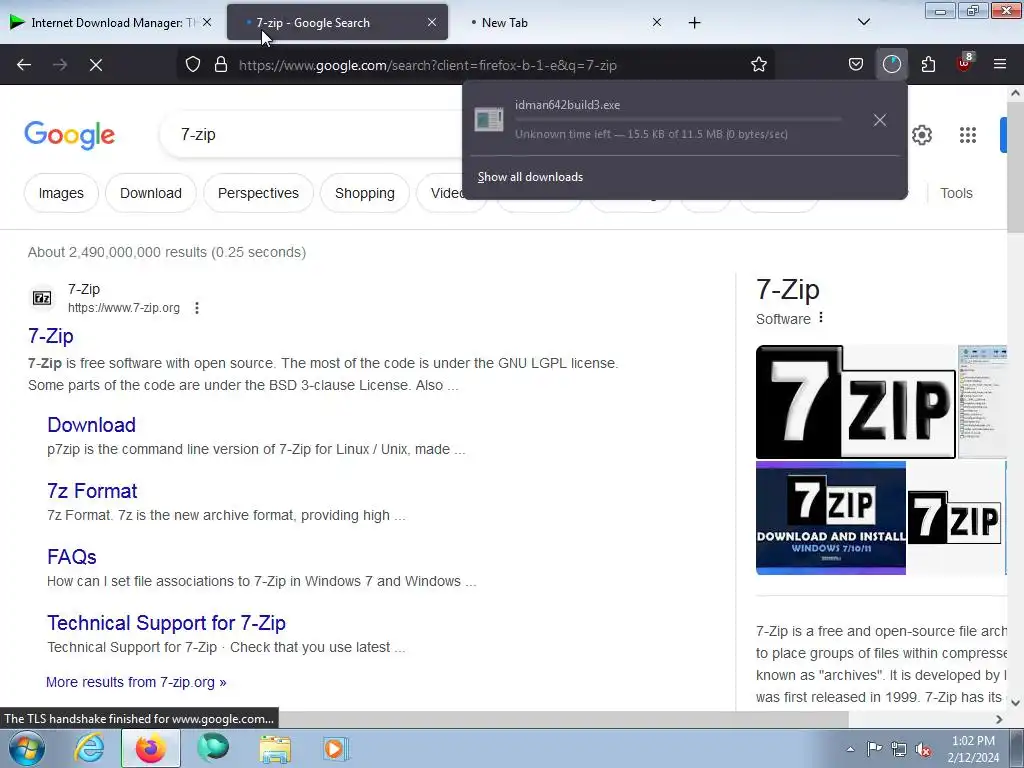
Task: Bookmark this page with the star icon
Action: click(758, 65)
